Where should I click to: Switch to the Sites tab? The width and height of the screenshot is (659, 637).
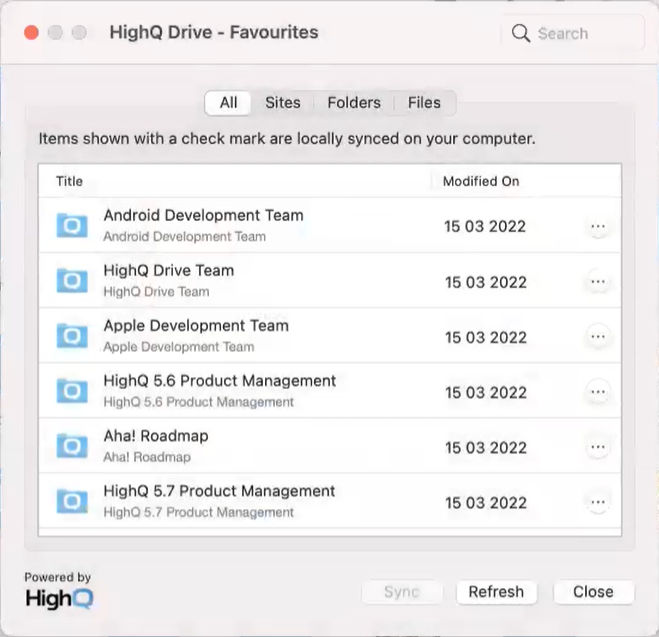pyautogui.click(x=283, y=103)
